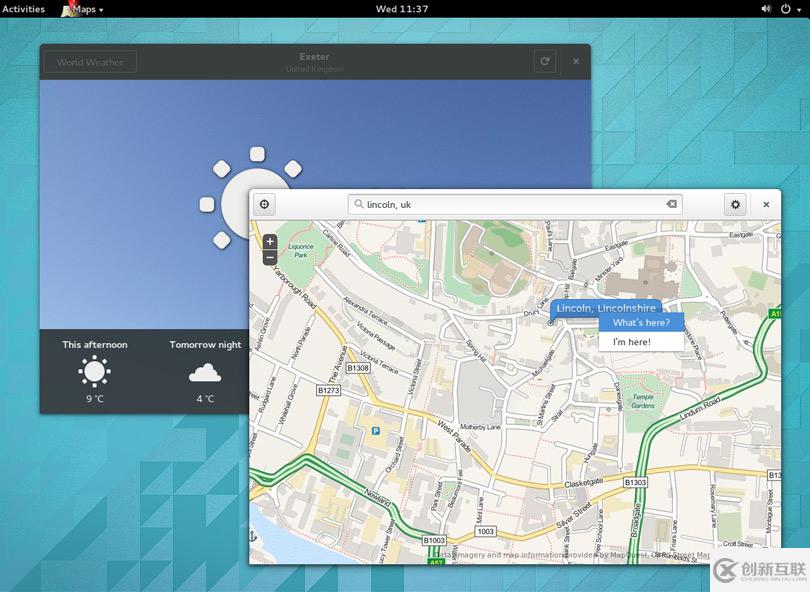
Task: Click the B1303 road label
Action: [635, 482]
